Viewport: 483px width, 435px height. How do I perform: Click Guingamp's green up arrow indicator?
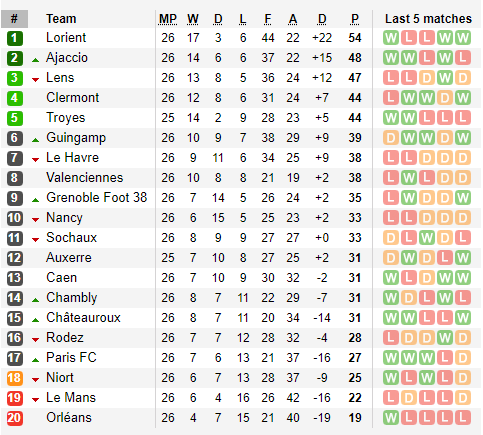pos(35,140)
